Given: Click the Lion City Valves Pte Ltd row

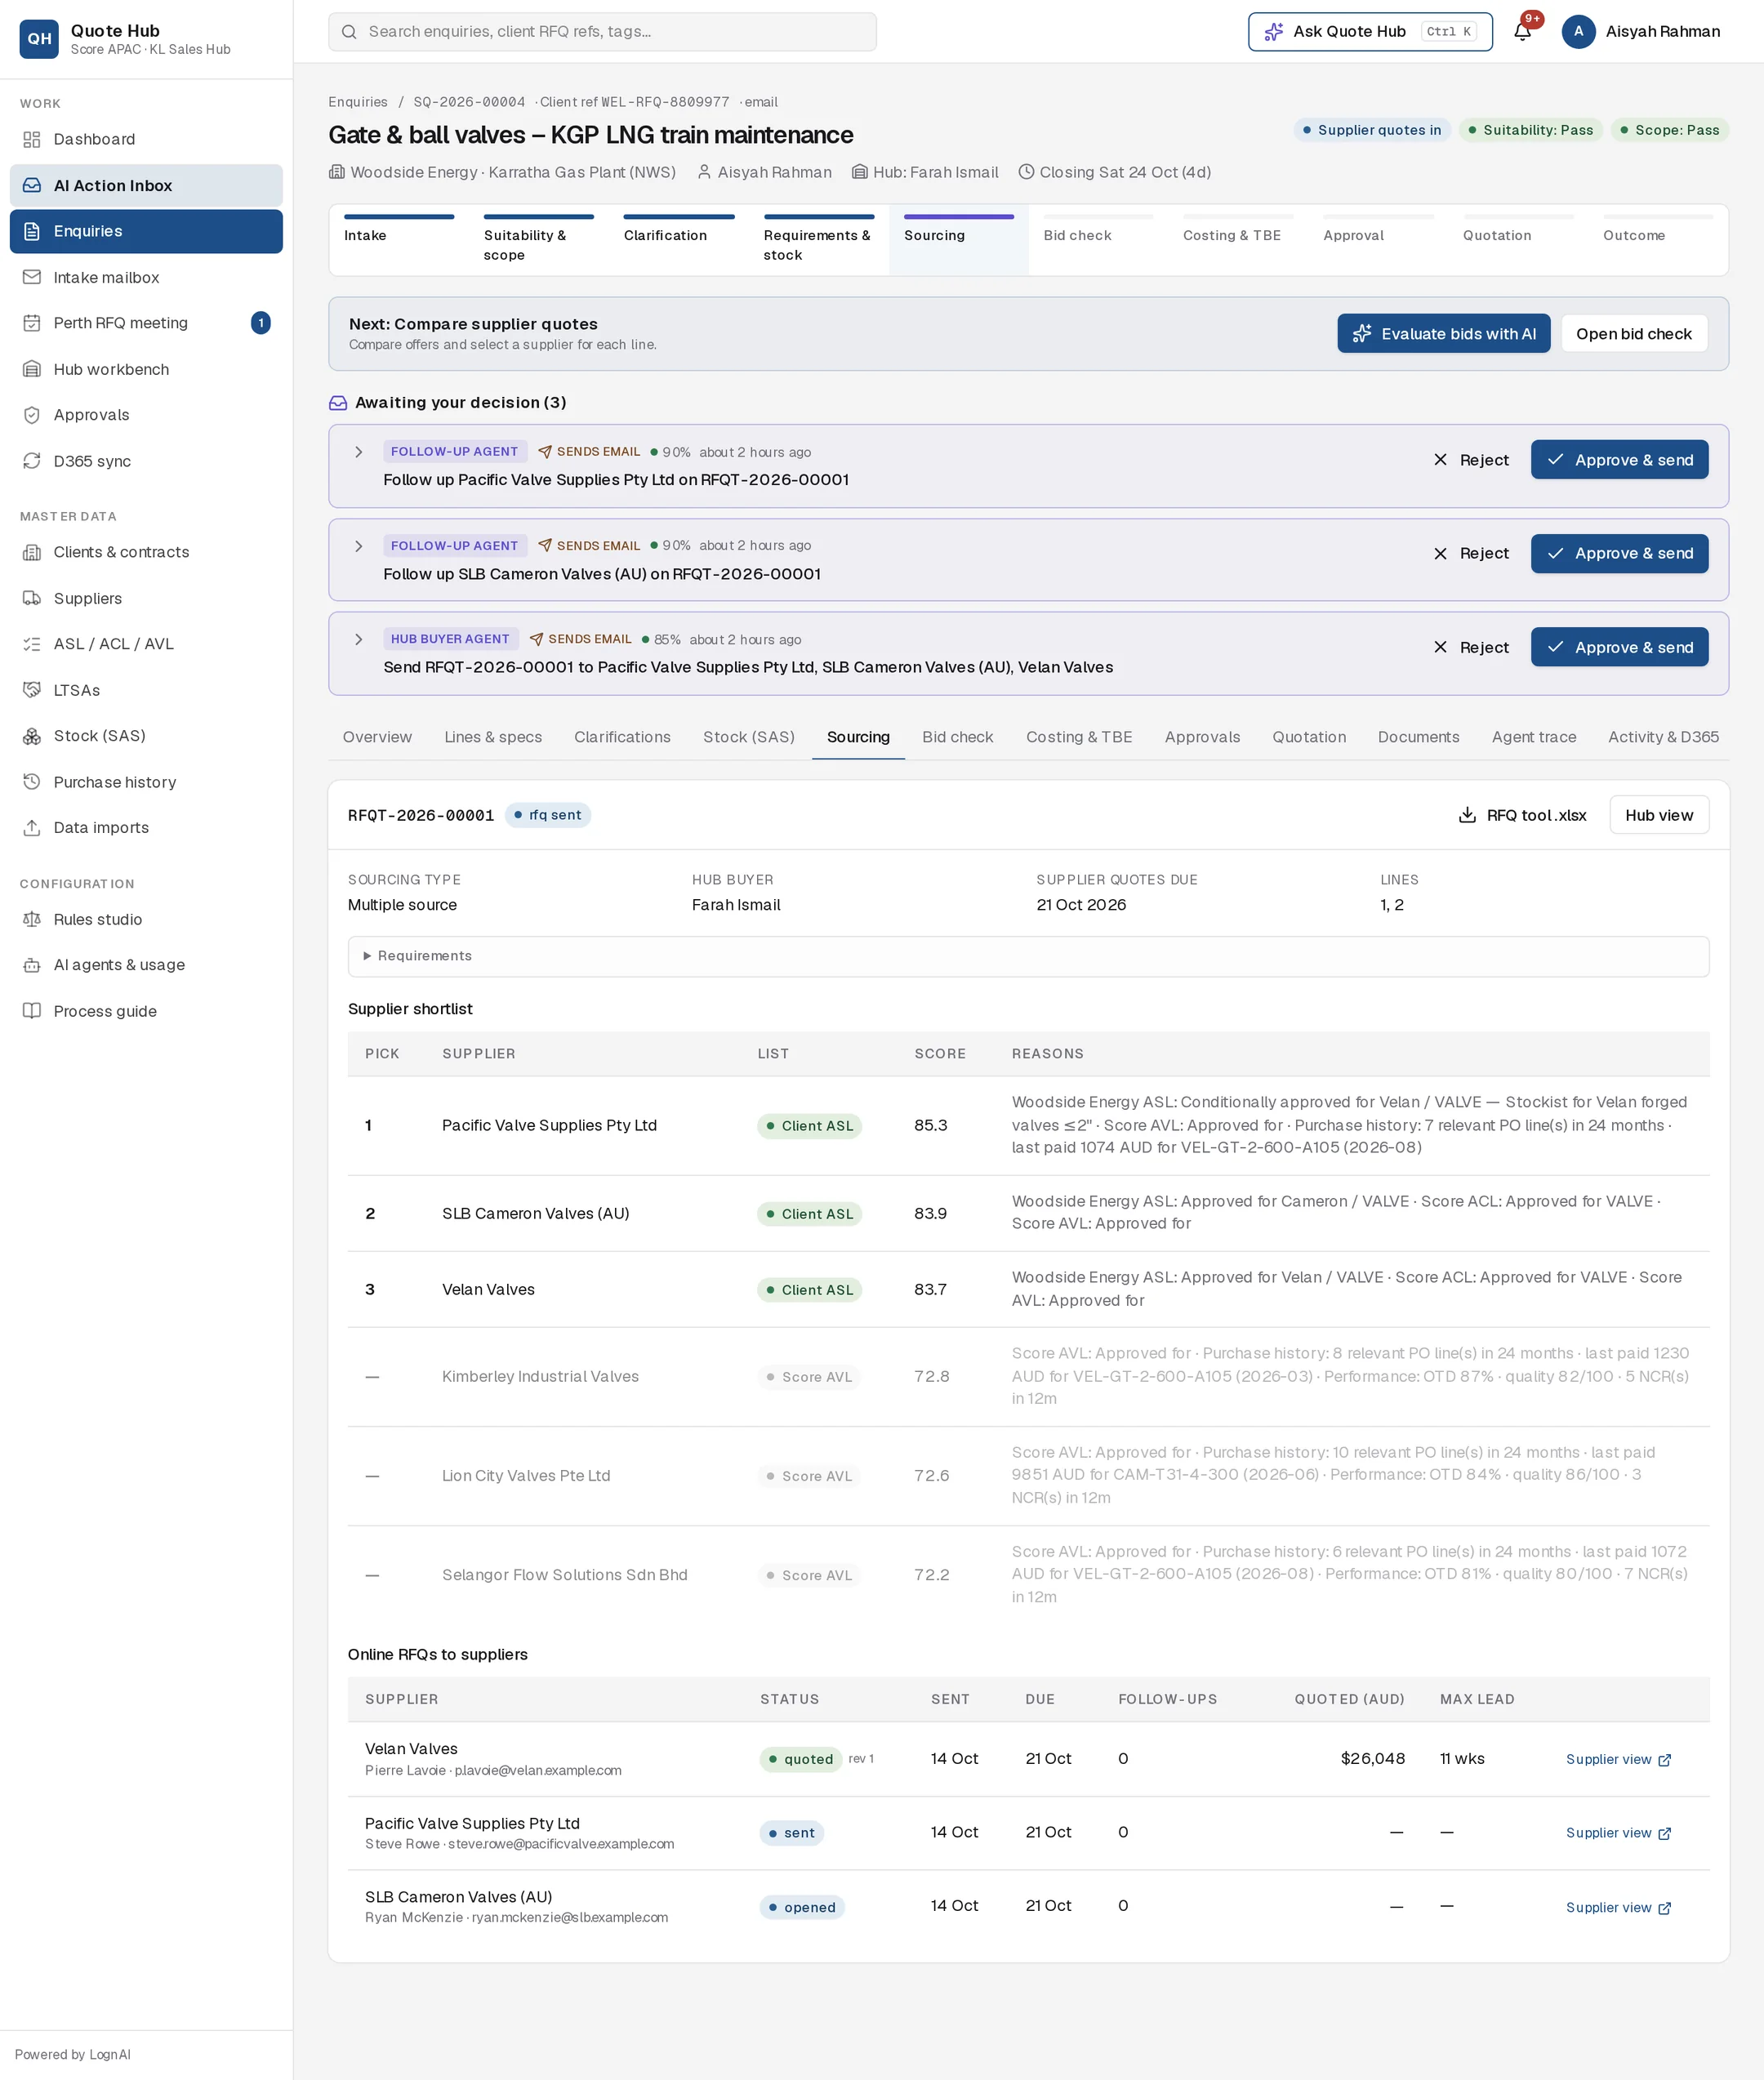Looking at the screenshot, I should pyautogui.click(x=1028, y=1476).
